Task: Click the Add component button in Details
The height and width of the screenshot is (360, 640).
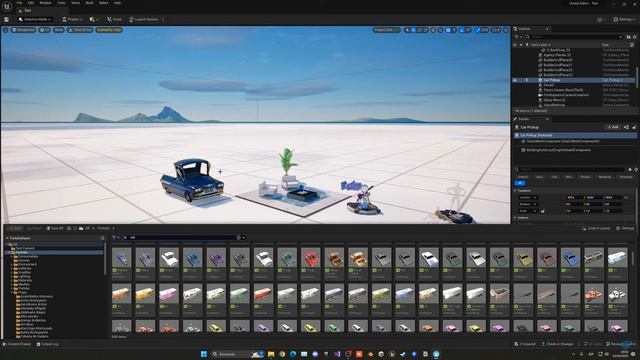Action: (x=613, y=127)
